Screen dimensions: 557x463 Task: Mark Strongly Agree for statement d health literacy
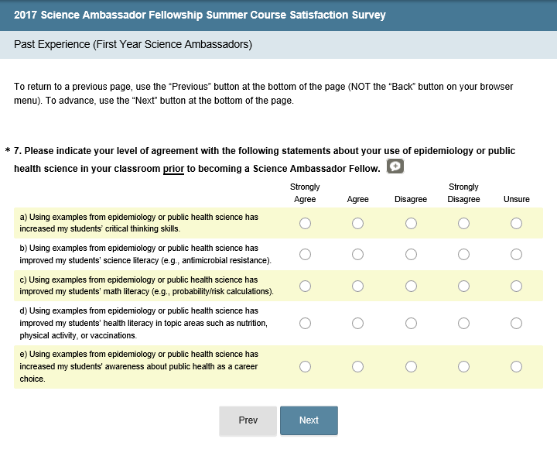click(305, 323)
